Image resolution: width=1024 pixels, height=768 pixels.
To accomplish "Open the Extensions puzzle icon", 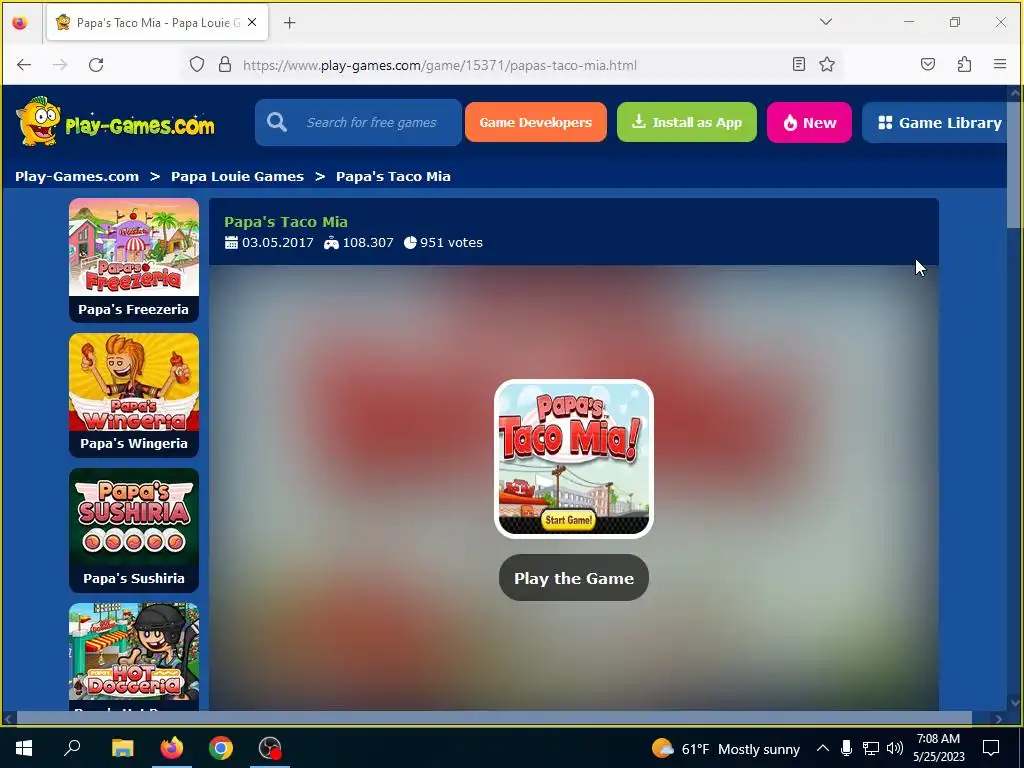I will point(964,64).
